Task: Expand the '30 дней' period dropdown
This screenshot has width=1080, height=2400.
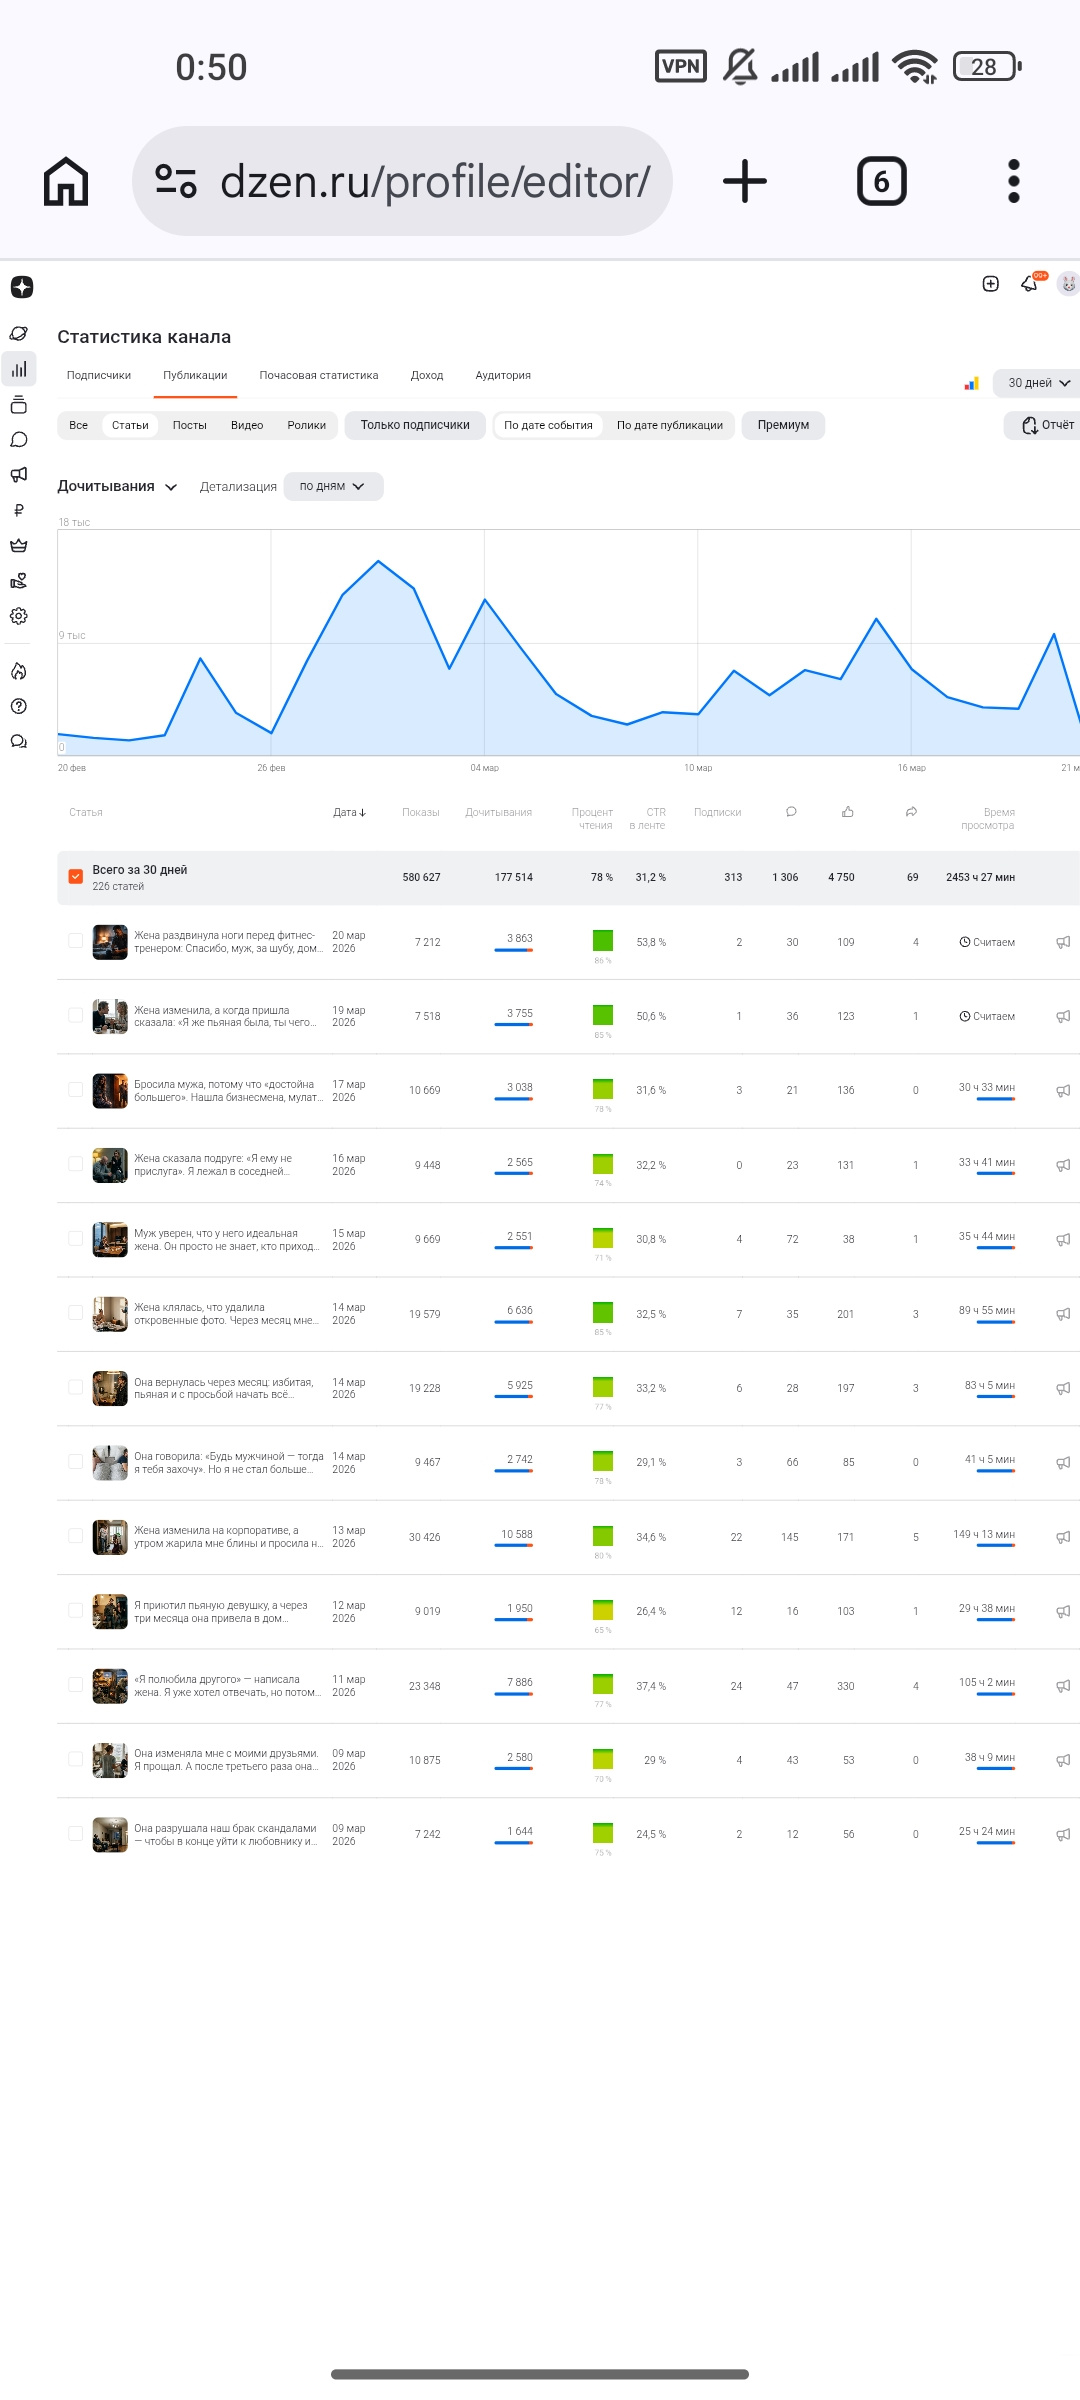Action: pos(1038,383)
